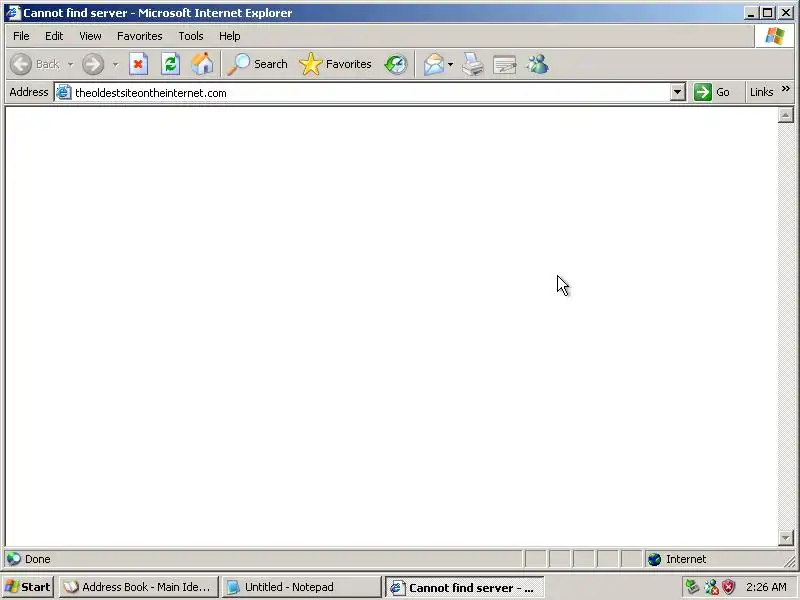Viewport: 800px width, 600px height.
Task: Print the page using printer icon
Action: (472, 65)
